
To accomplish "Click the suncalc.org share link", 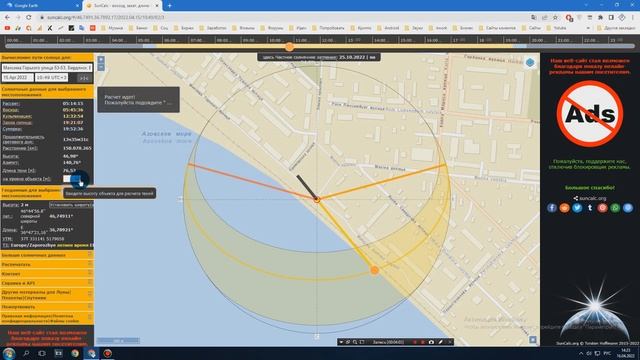I will pos(590,198).
